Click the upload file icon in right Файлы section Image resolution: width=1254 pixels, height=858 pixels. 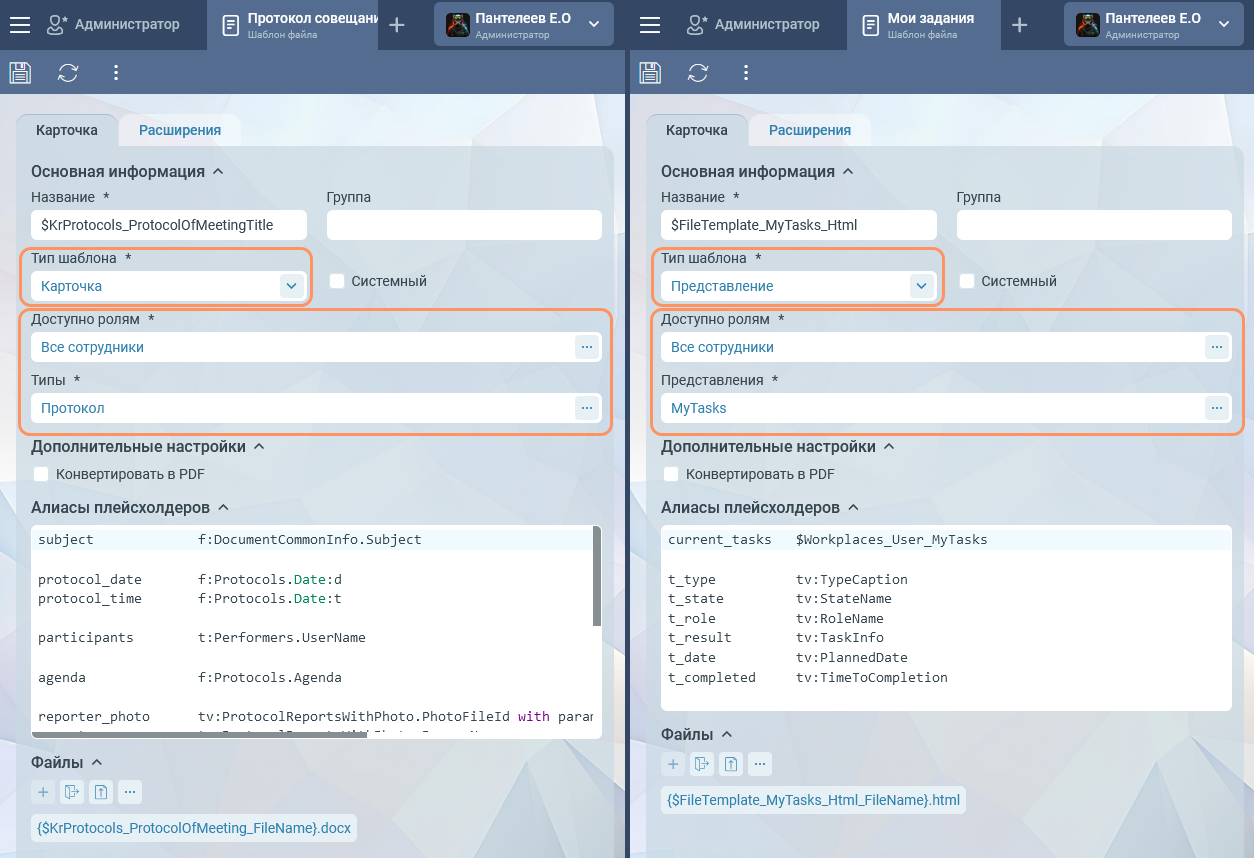[731, 765]
